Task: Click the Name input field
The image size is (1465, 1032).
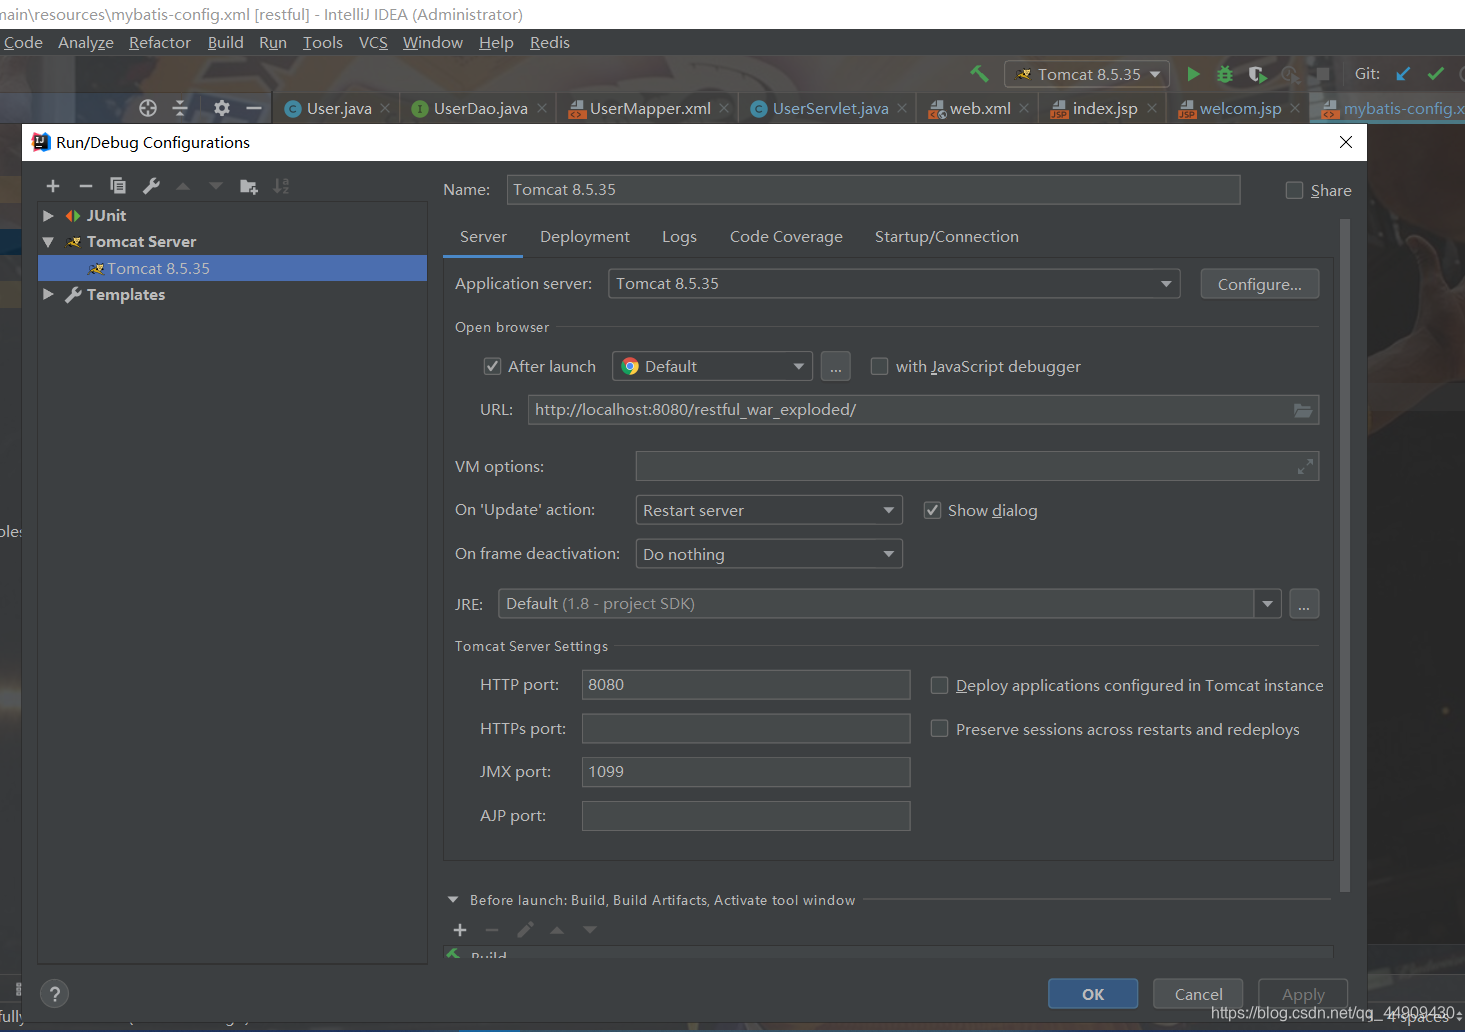Action: click(873, 190)
